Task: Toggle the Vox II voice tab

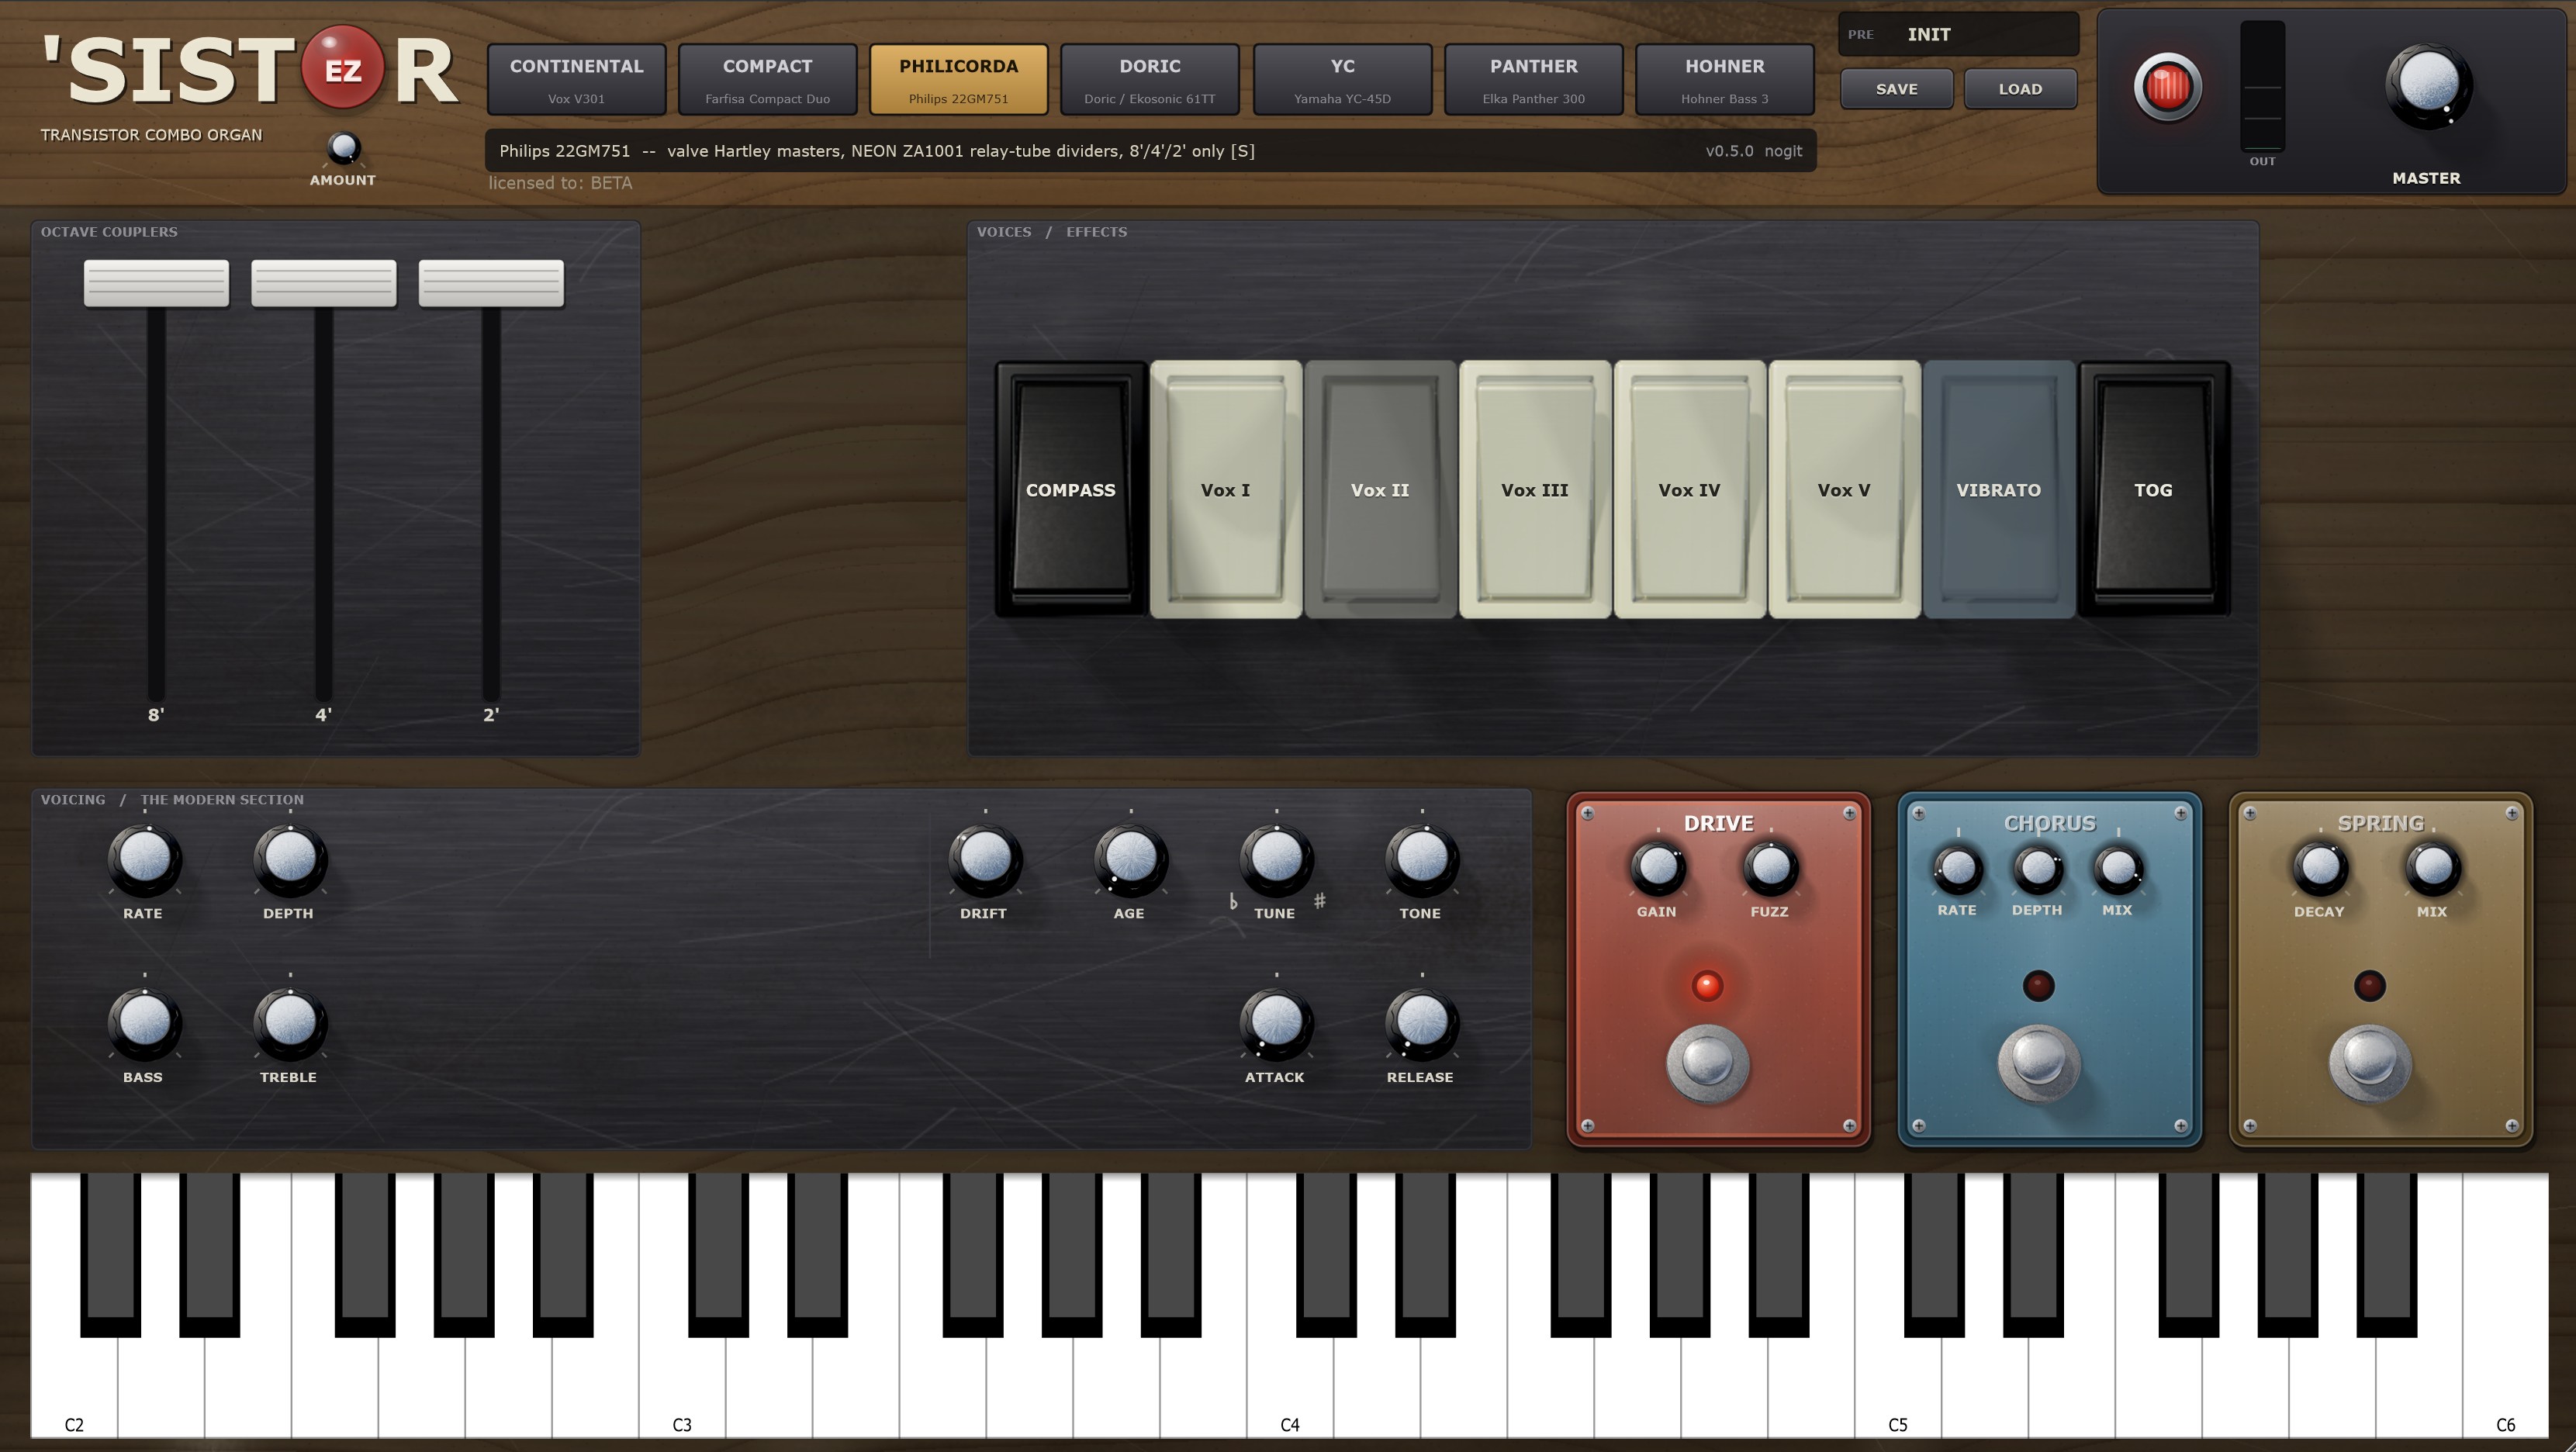Action: [1380, 489]
